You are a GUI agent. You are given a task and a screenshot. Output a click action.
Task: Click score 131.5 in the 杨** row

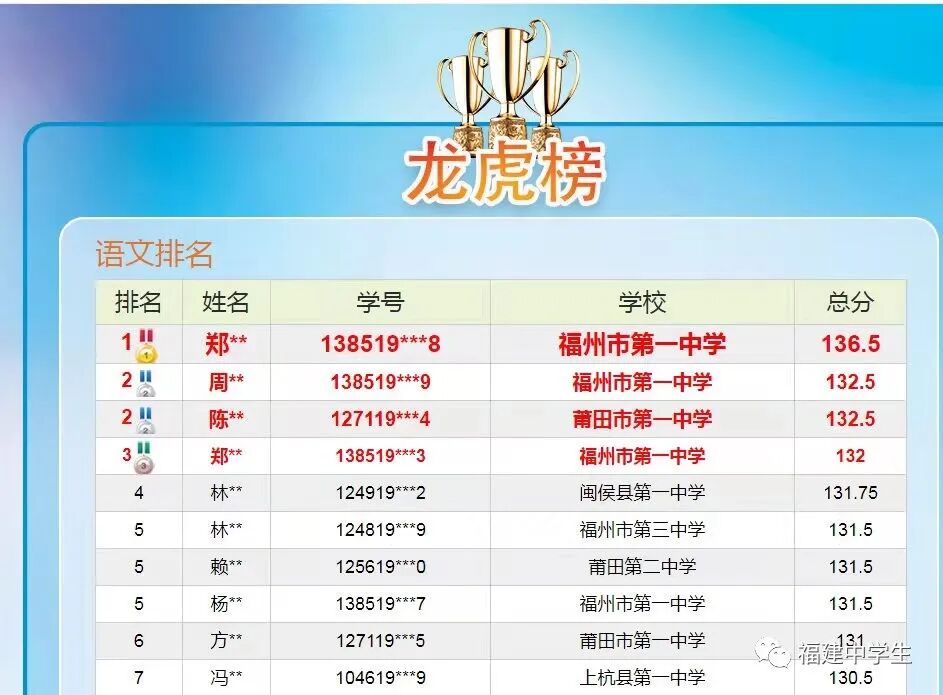coord(850,604)
